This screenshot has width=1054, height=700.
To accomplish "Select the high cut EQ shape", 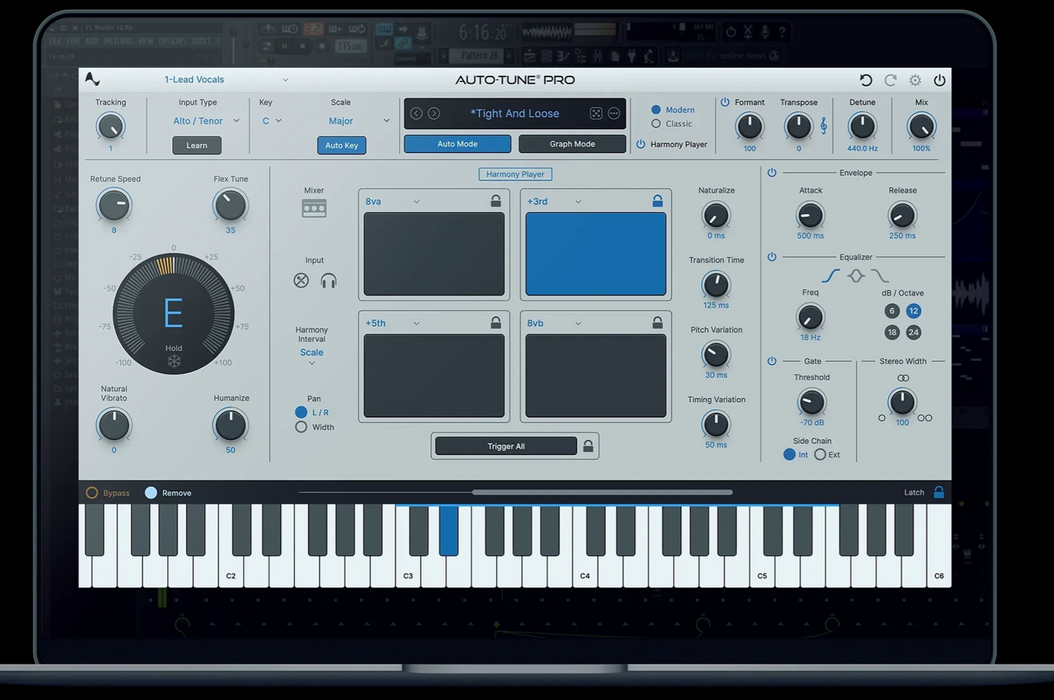I will pos(880,276).
